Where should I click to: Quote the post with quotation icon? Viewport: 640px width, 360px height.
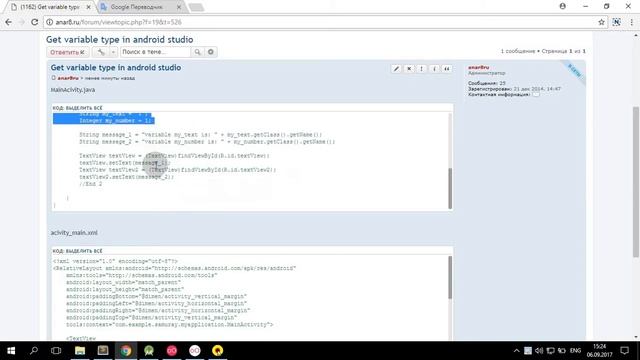point(447,69)
